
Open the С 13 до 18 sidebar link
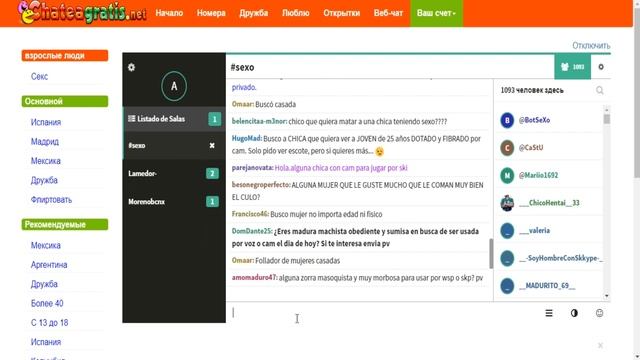49,322
